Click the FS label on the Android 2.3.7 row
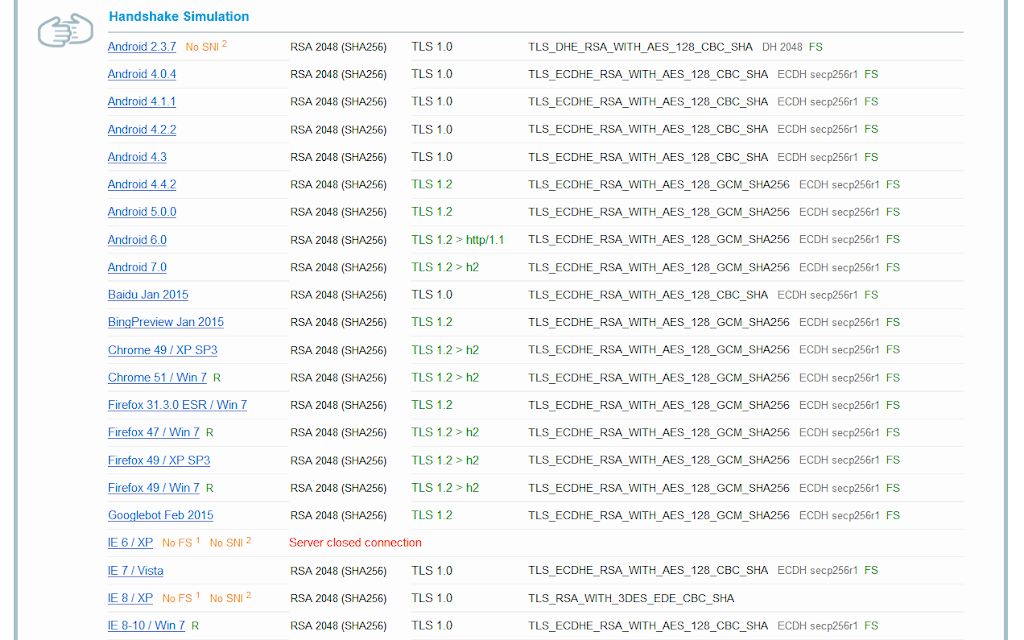1024x640 pixels. coord(815,47)
